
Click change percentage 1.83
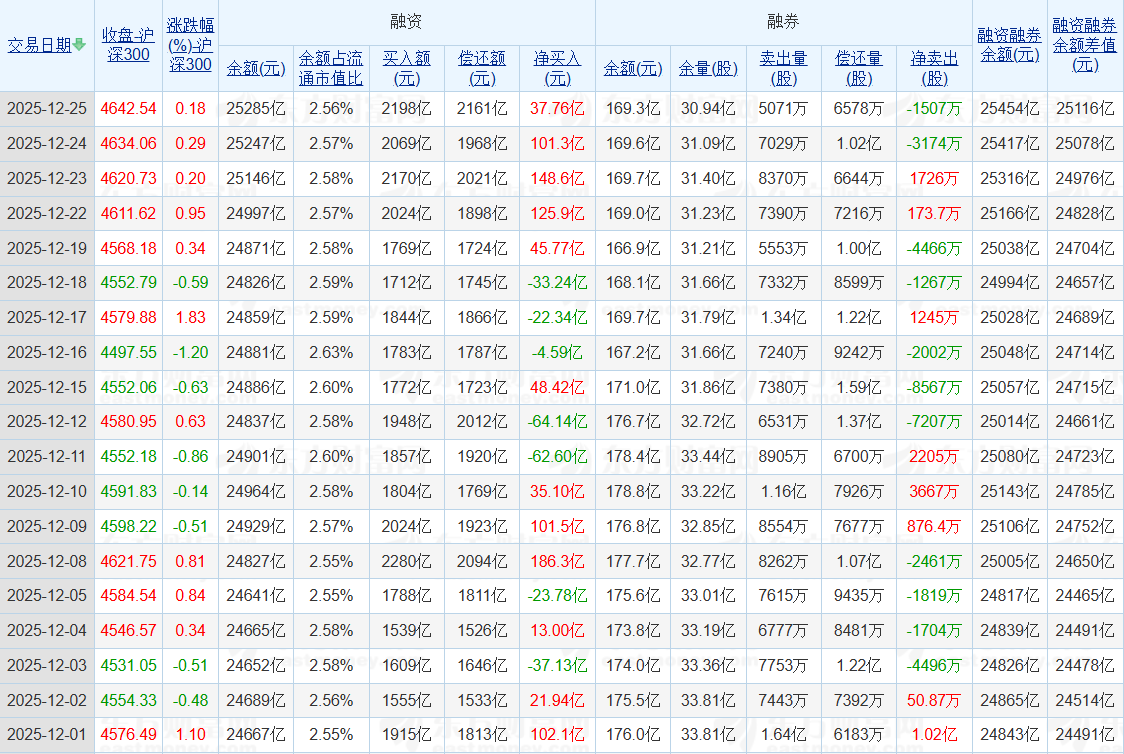(191, 318)
